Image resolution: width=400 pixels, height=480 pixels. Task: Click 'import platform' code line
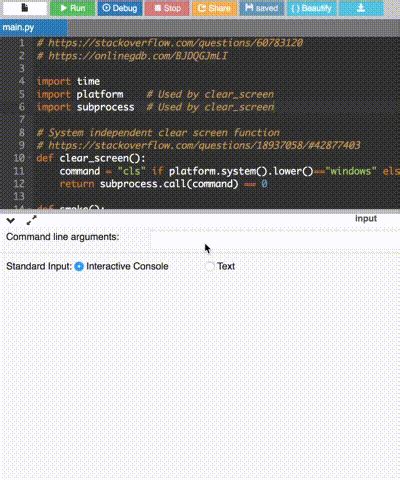click(80, 94)
